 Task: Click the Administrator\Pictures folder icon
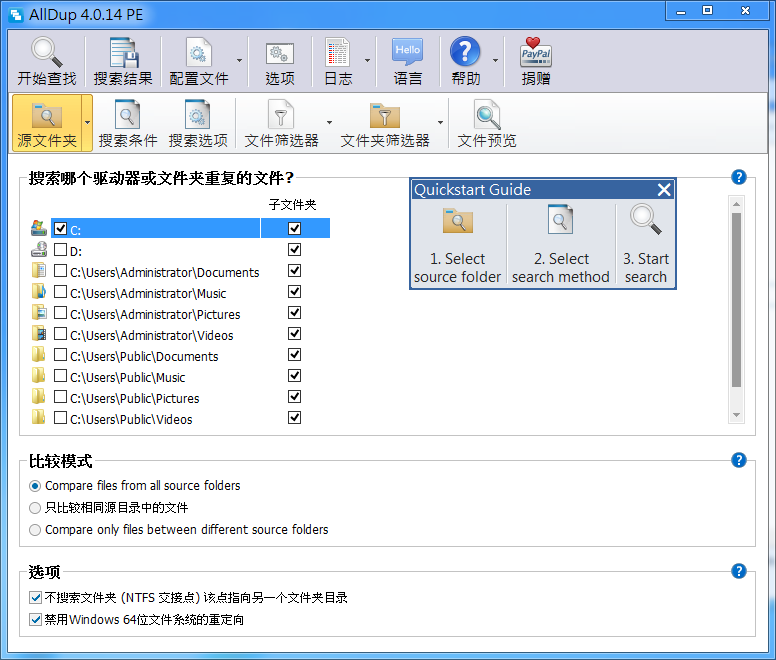click(39, 313)
